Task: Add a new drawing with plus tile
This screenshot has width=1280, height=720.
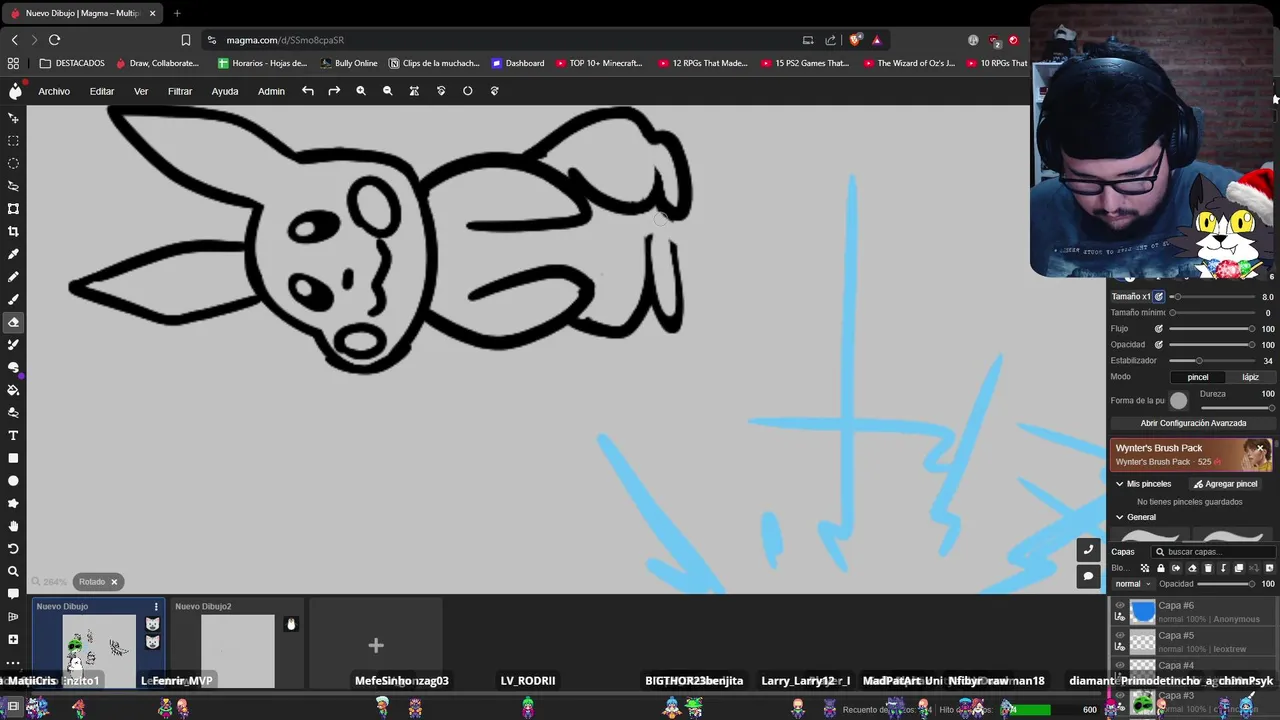Action: [376, 645]
